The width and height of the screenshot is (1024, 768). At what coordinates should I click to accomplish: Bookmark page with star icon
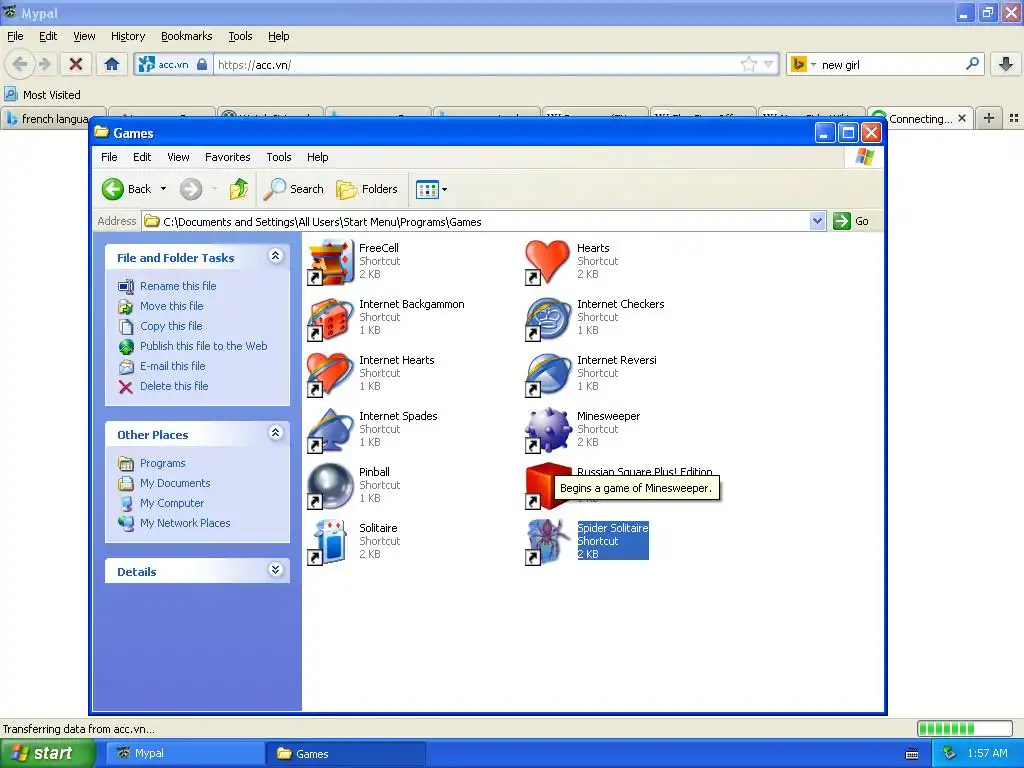[x=748, y=64]
